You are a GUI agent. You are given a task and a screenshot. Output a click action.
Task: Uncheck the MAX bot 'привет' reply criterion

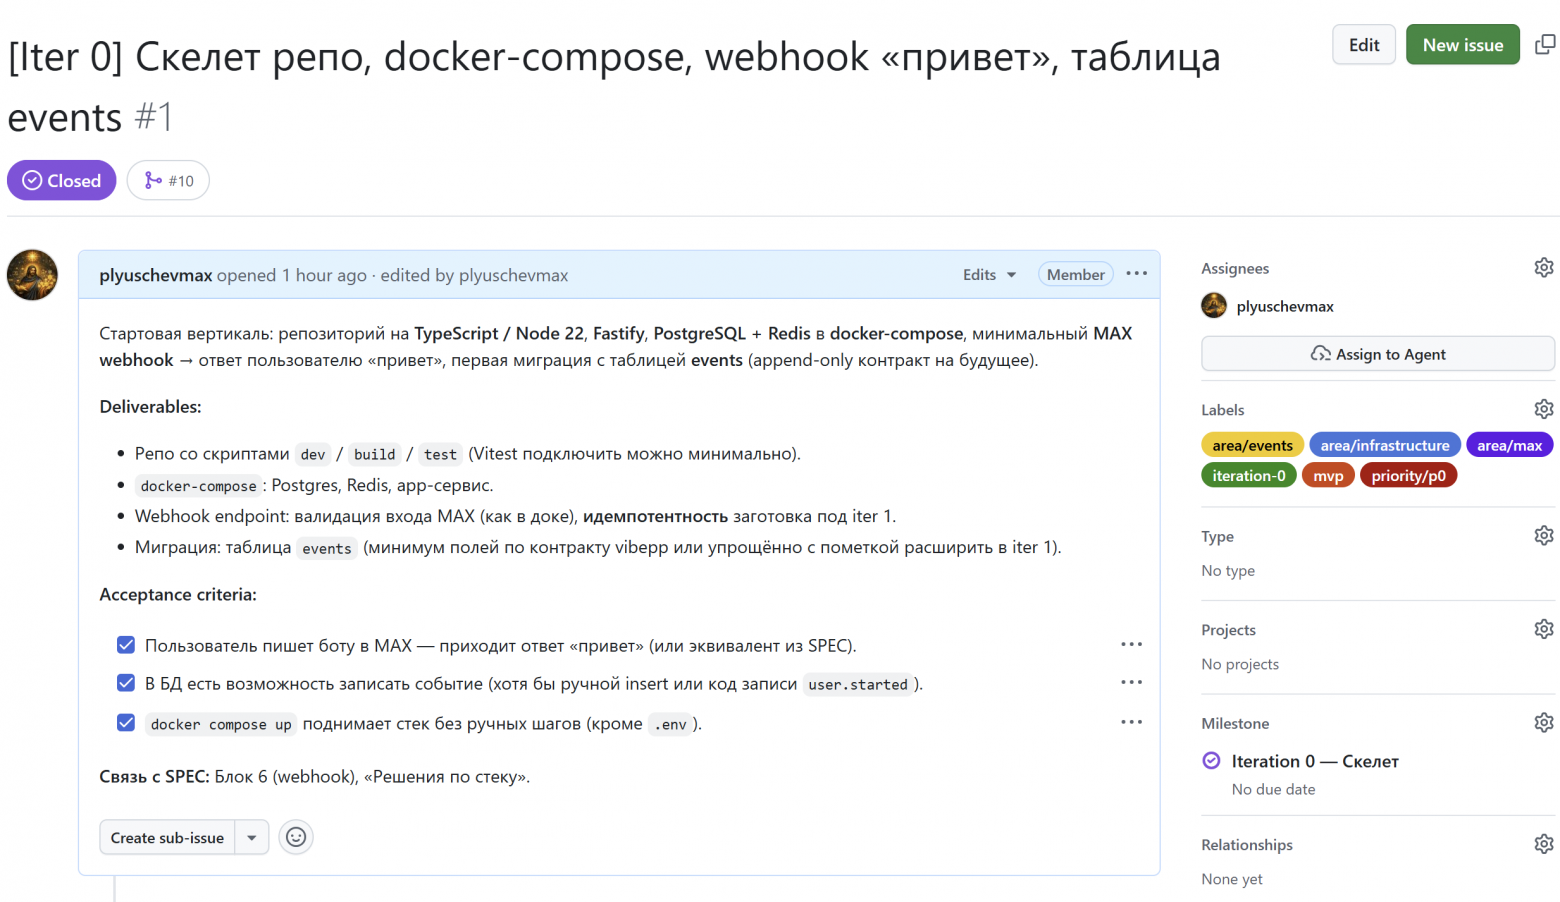126,645
